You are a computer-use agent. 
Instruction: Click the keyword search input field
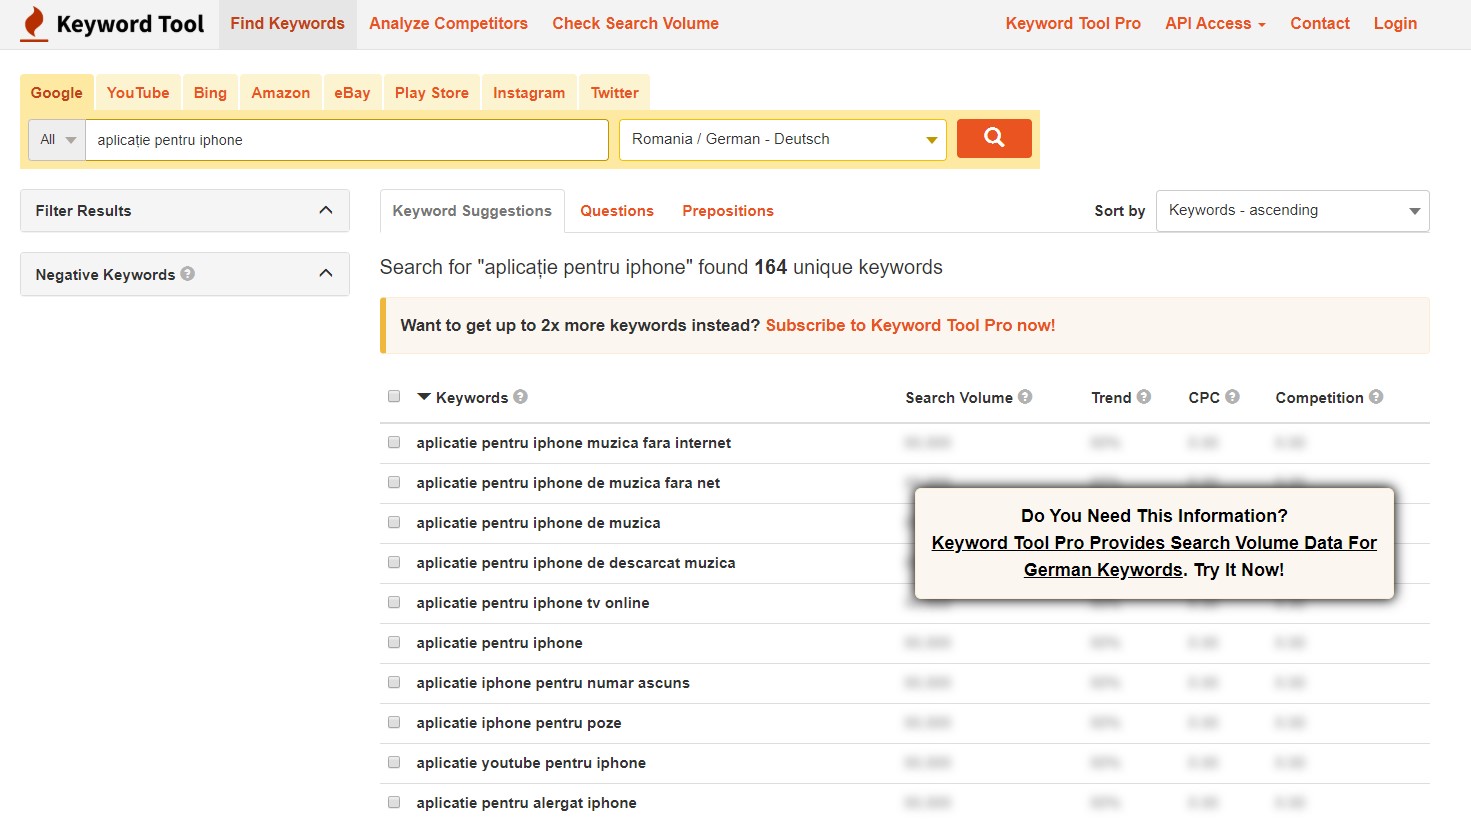point(347,140)
